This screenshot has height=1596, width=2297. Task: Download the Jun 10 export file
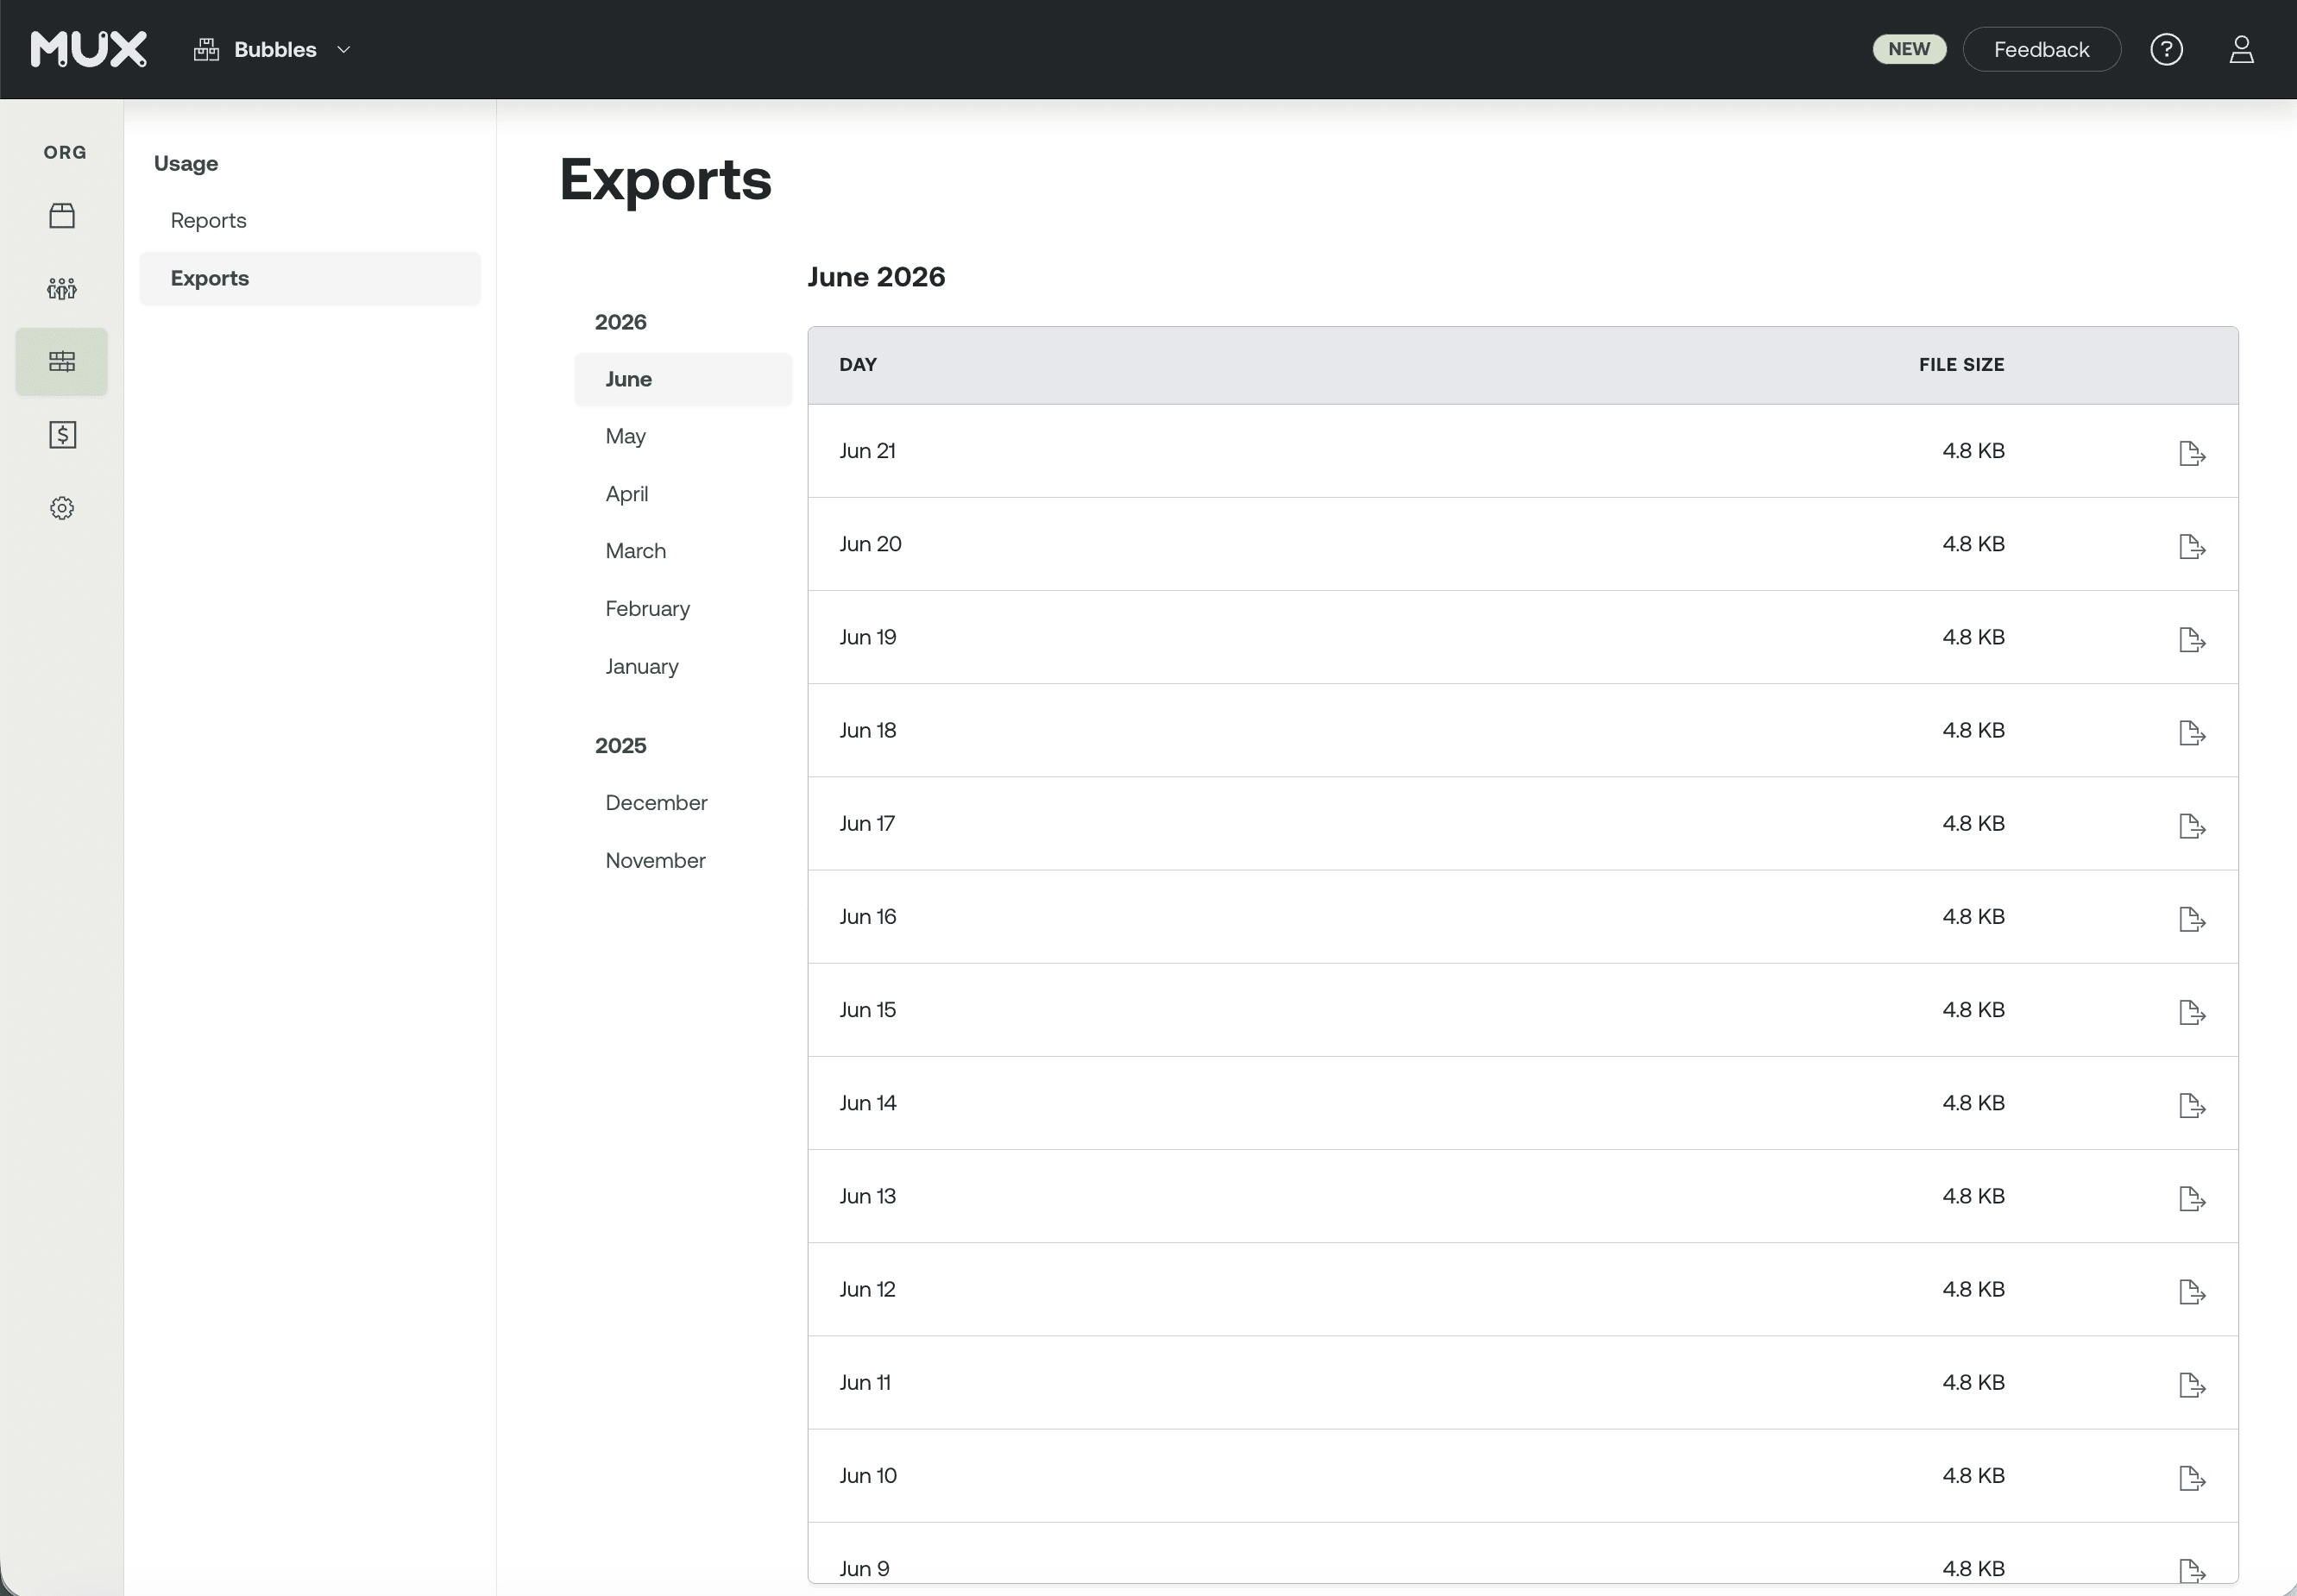[2192, 1477]
